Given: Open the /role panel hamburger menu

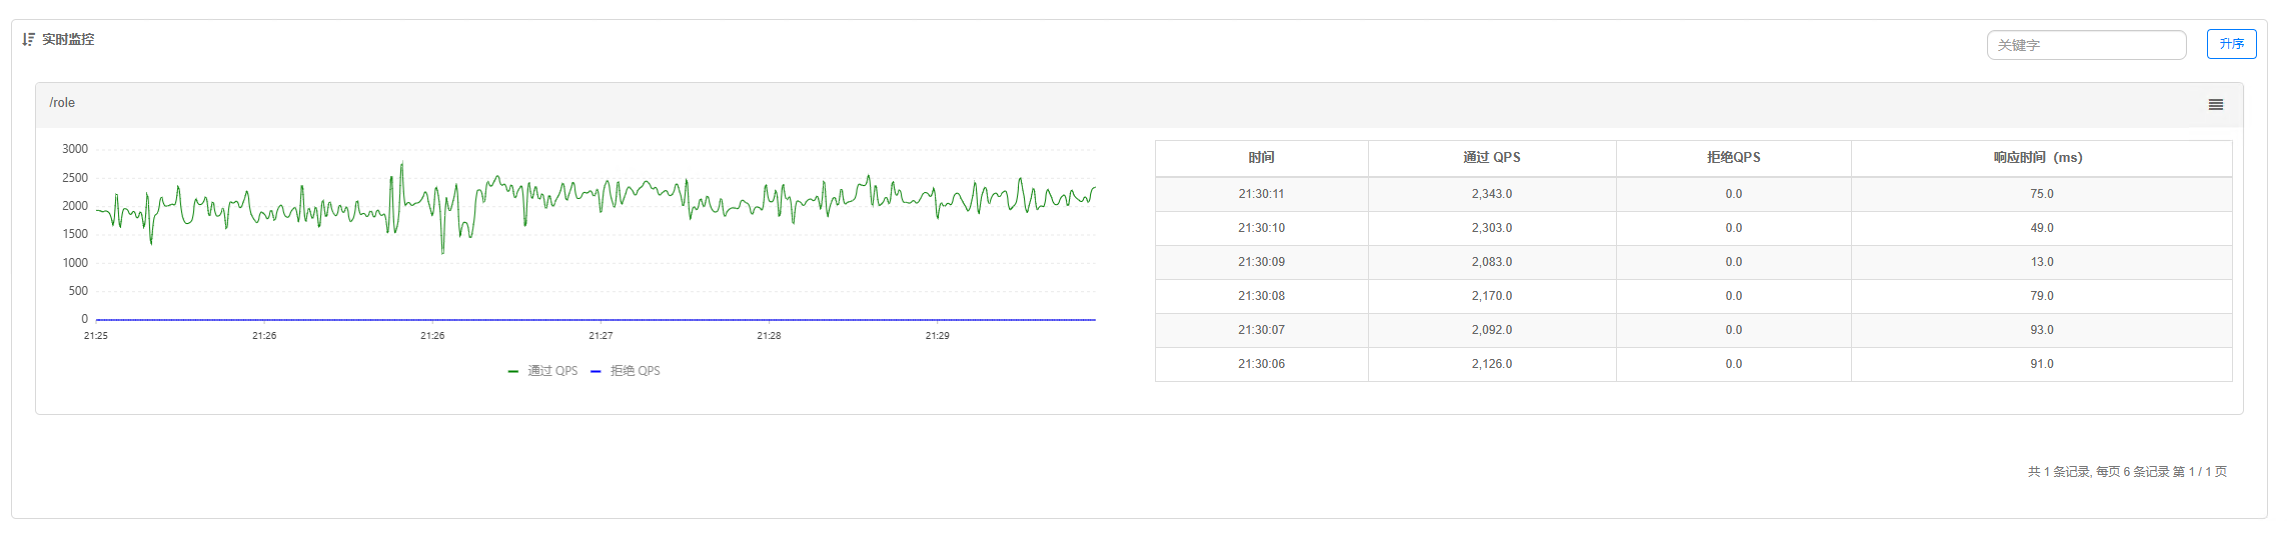Looking at the screenshot, I should tap(2215, 105).
